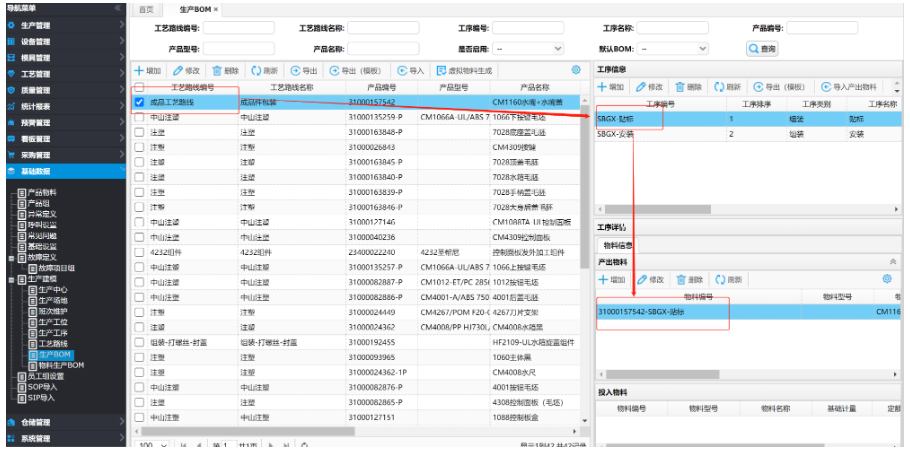Click the 导出 export icon in main toolbar

pyautogui.click(x=295, y=70)
